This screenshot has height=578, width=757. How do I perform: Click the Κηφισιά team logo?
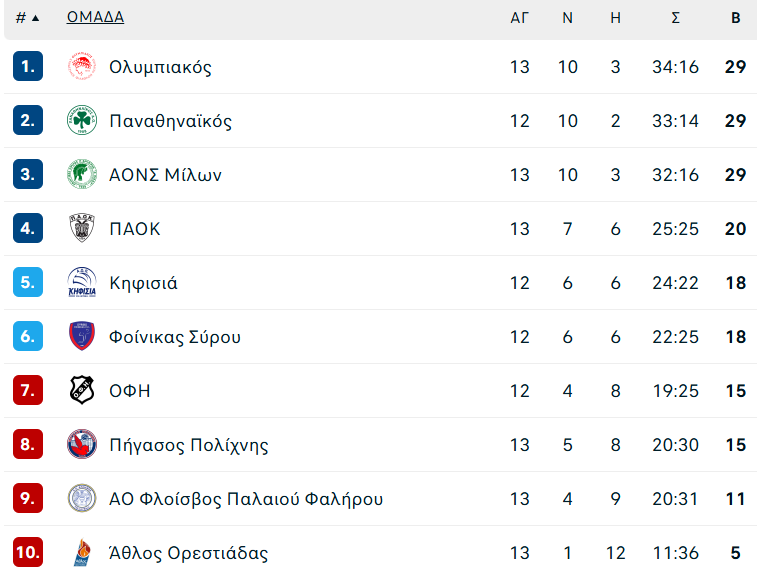click(81, 283)
